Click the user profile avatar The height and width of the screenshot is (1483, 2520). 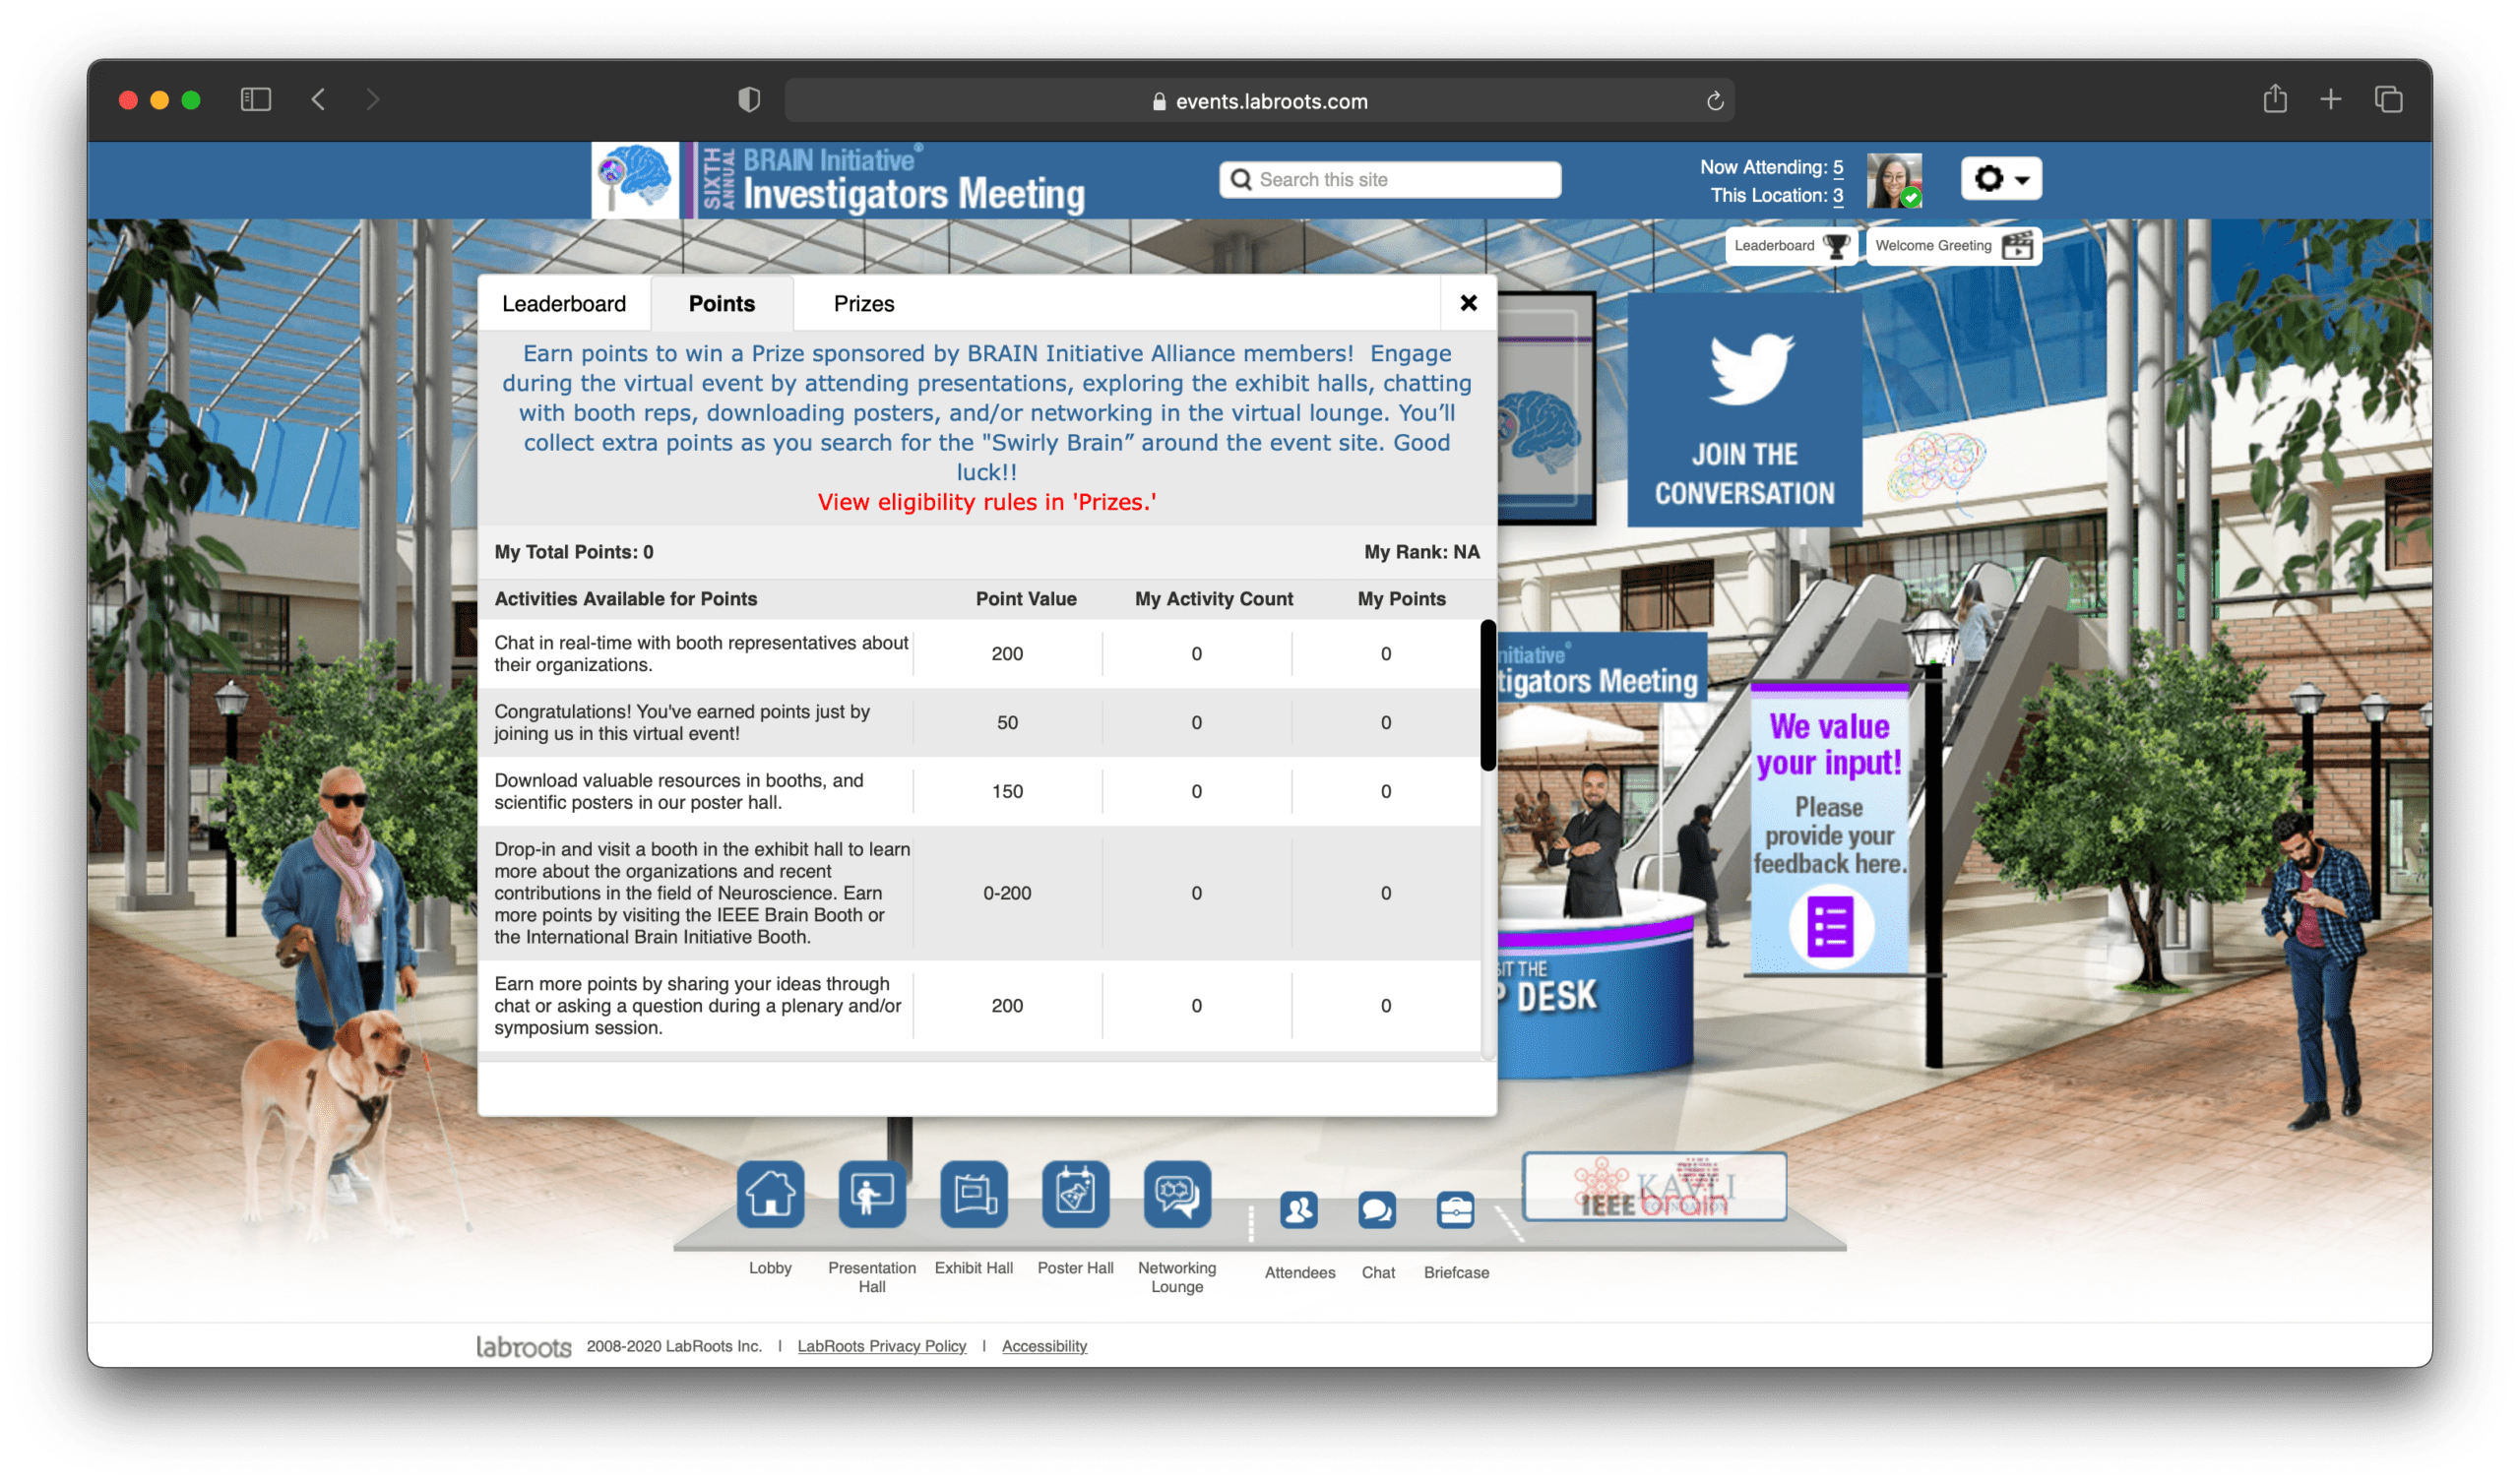click(x=1894, y=180)
